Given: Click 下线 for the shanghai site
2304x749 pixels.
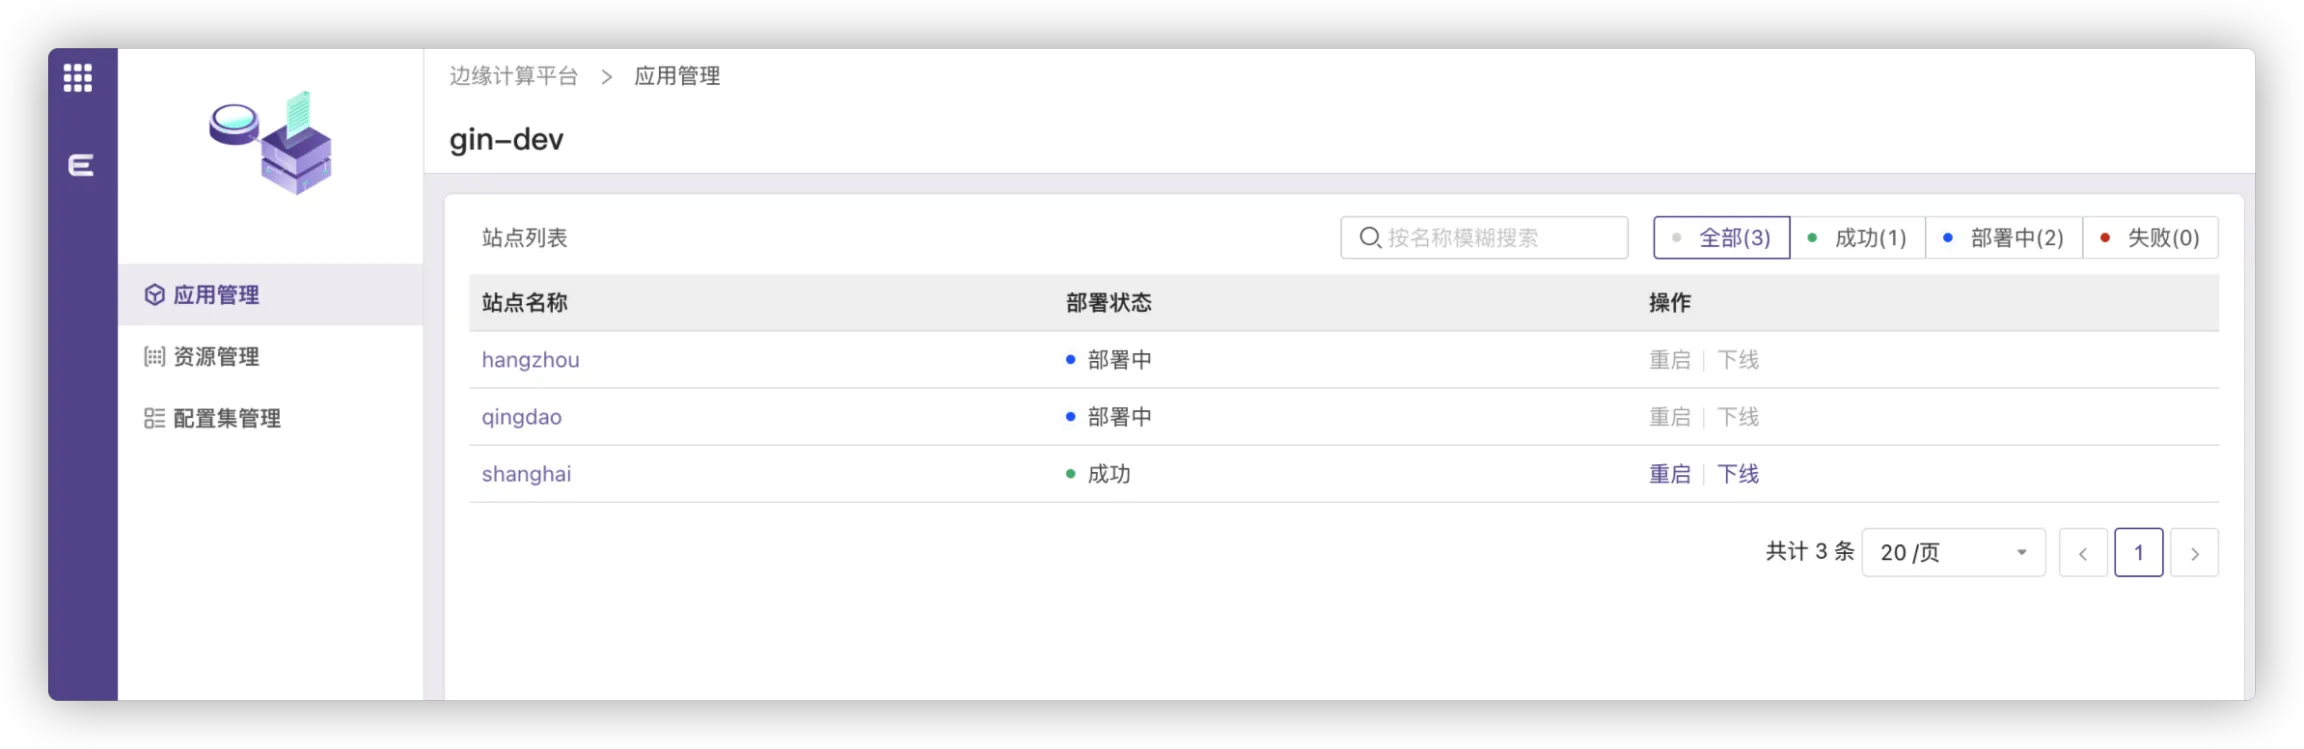Looking at the screenshot, I should 1738,474.
